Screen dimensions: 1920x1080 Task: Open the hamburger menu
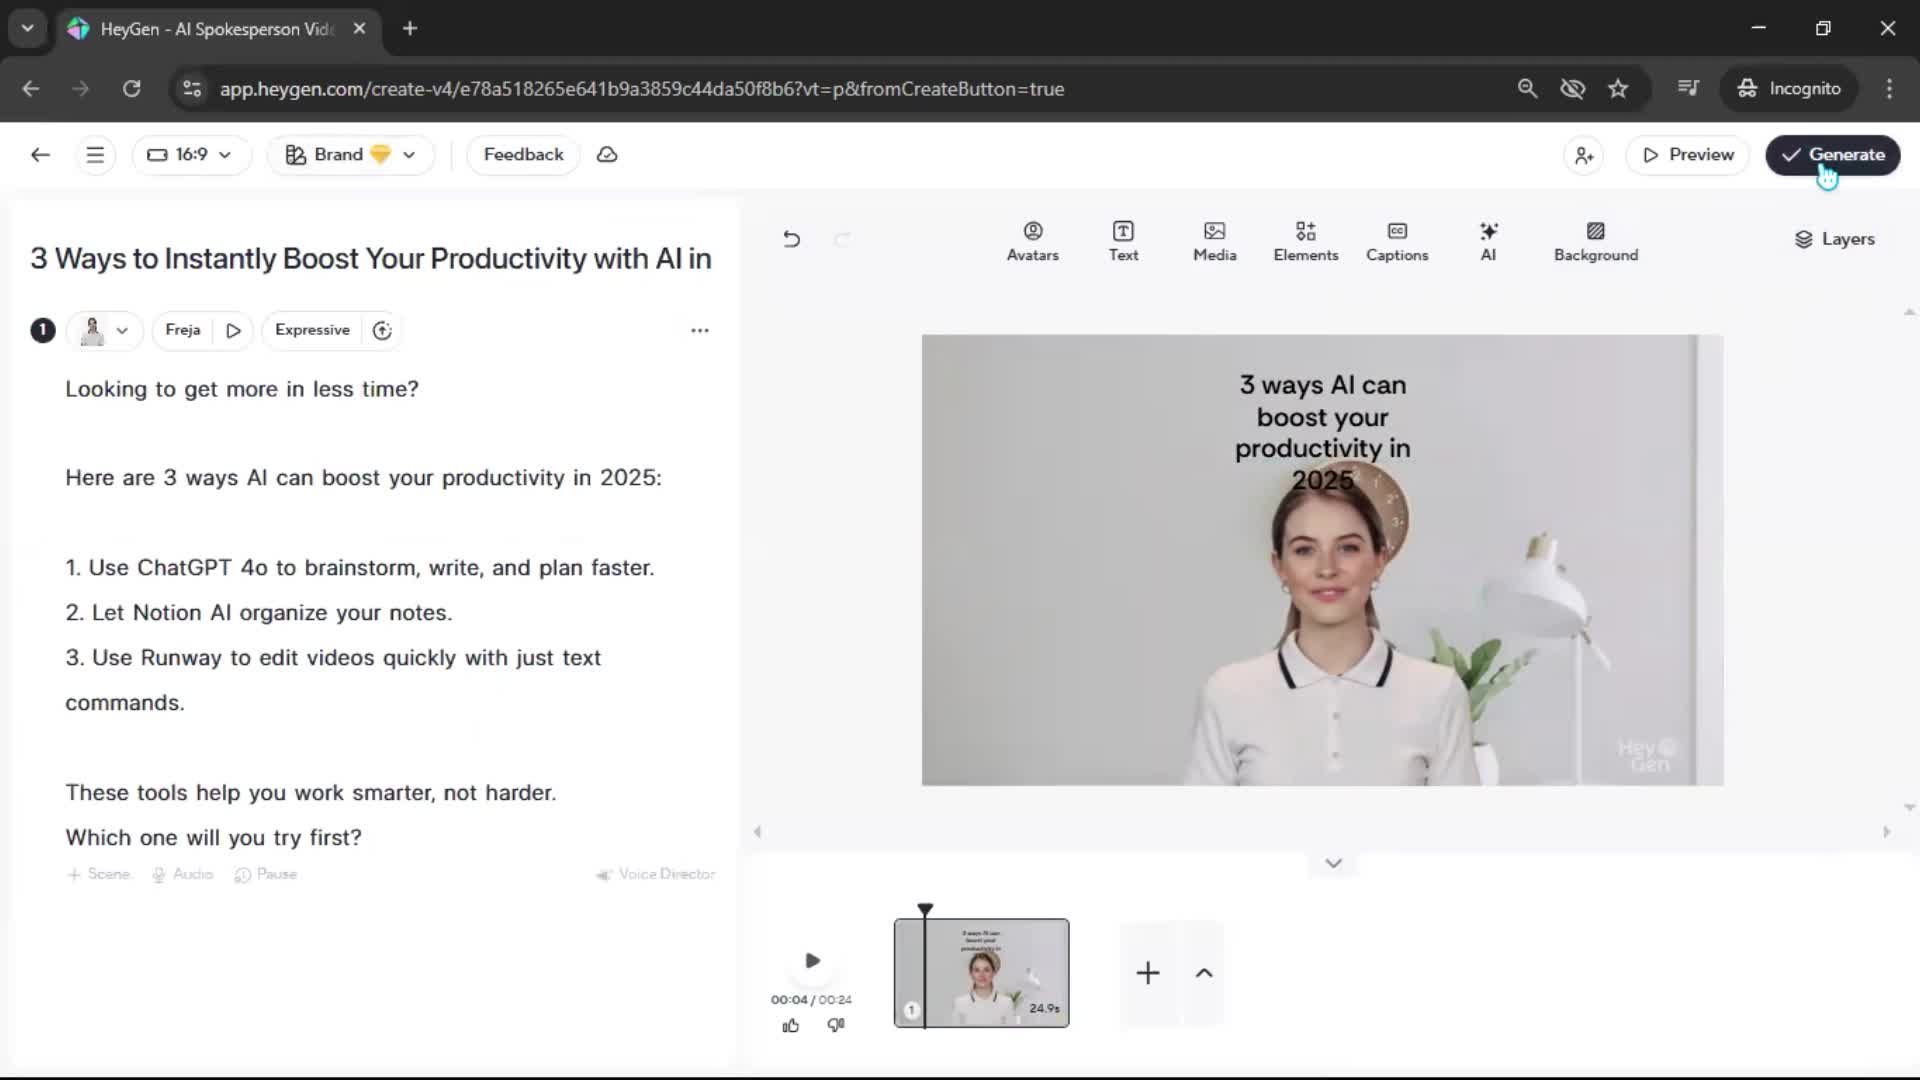(95, 155)
